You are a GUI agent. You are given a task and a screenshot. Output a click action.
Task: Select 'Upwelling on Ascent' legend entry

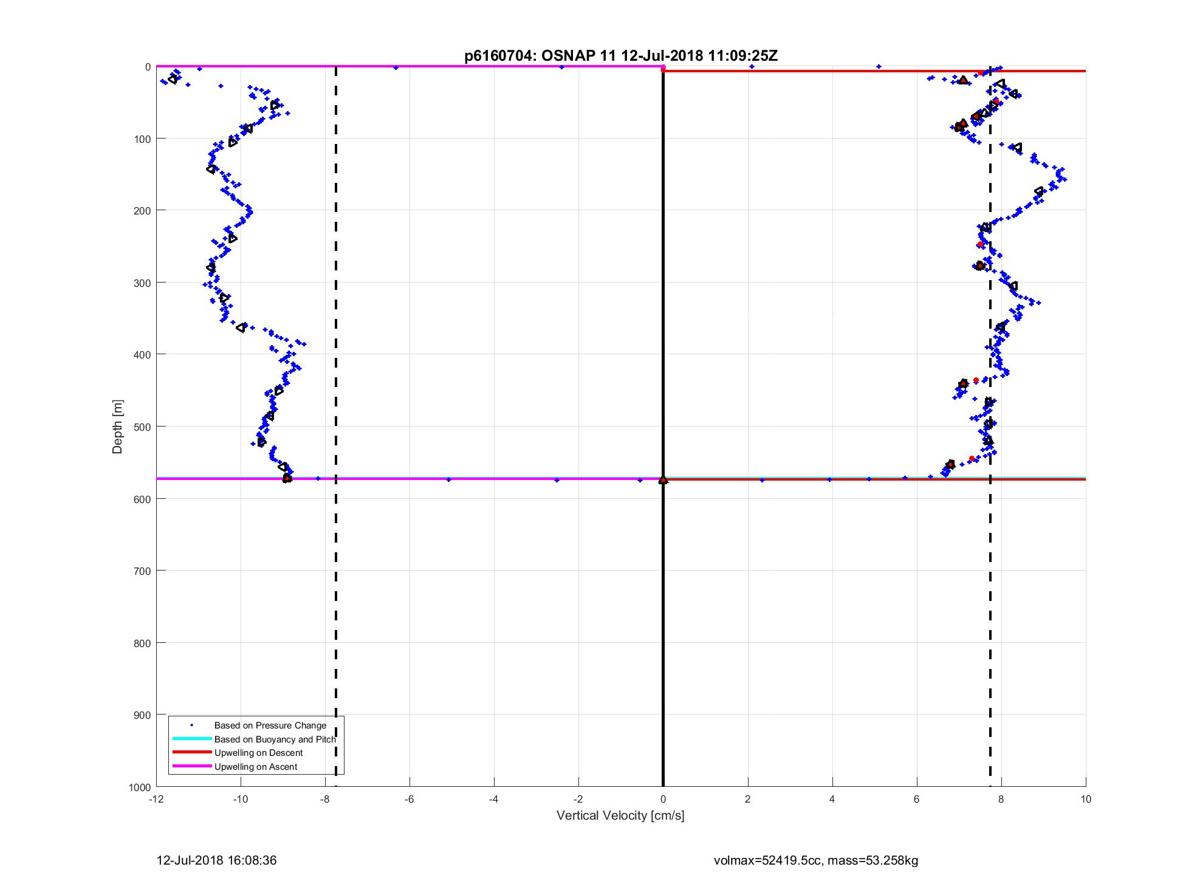point(255,766)
